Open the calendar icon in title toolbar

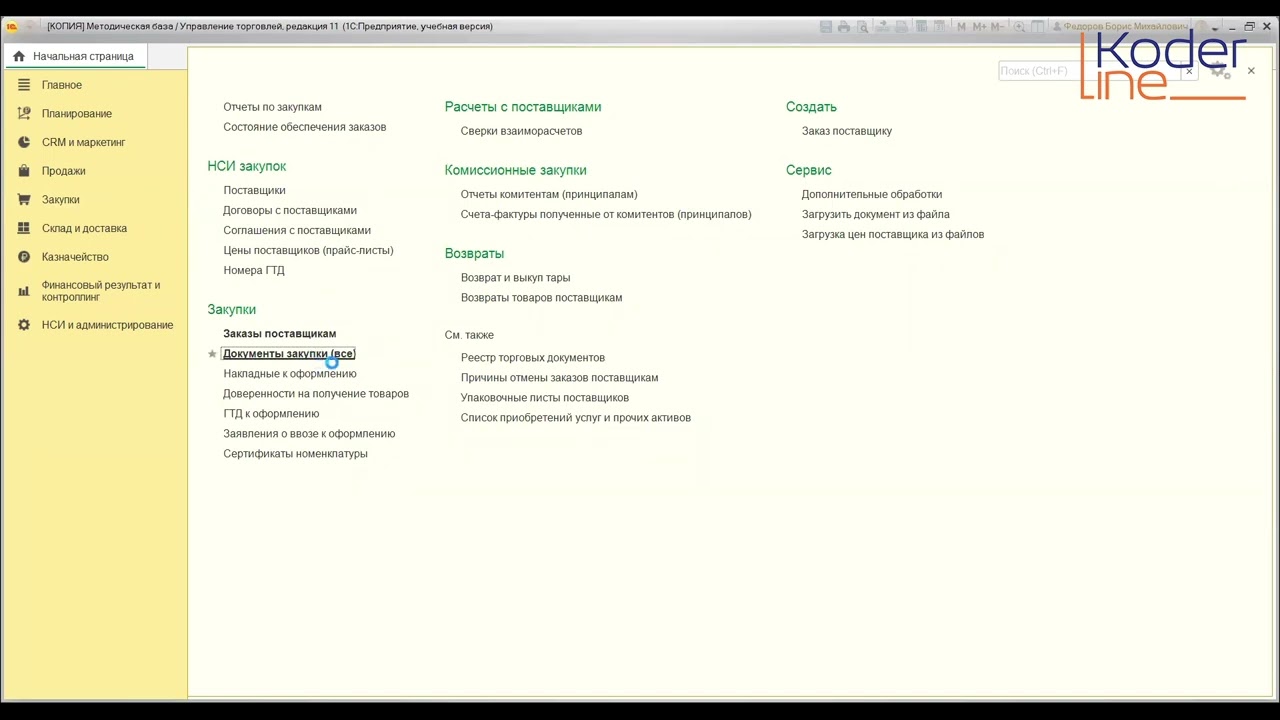point(940,27)
